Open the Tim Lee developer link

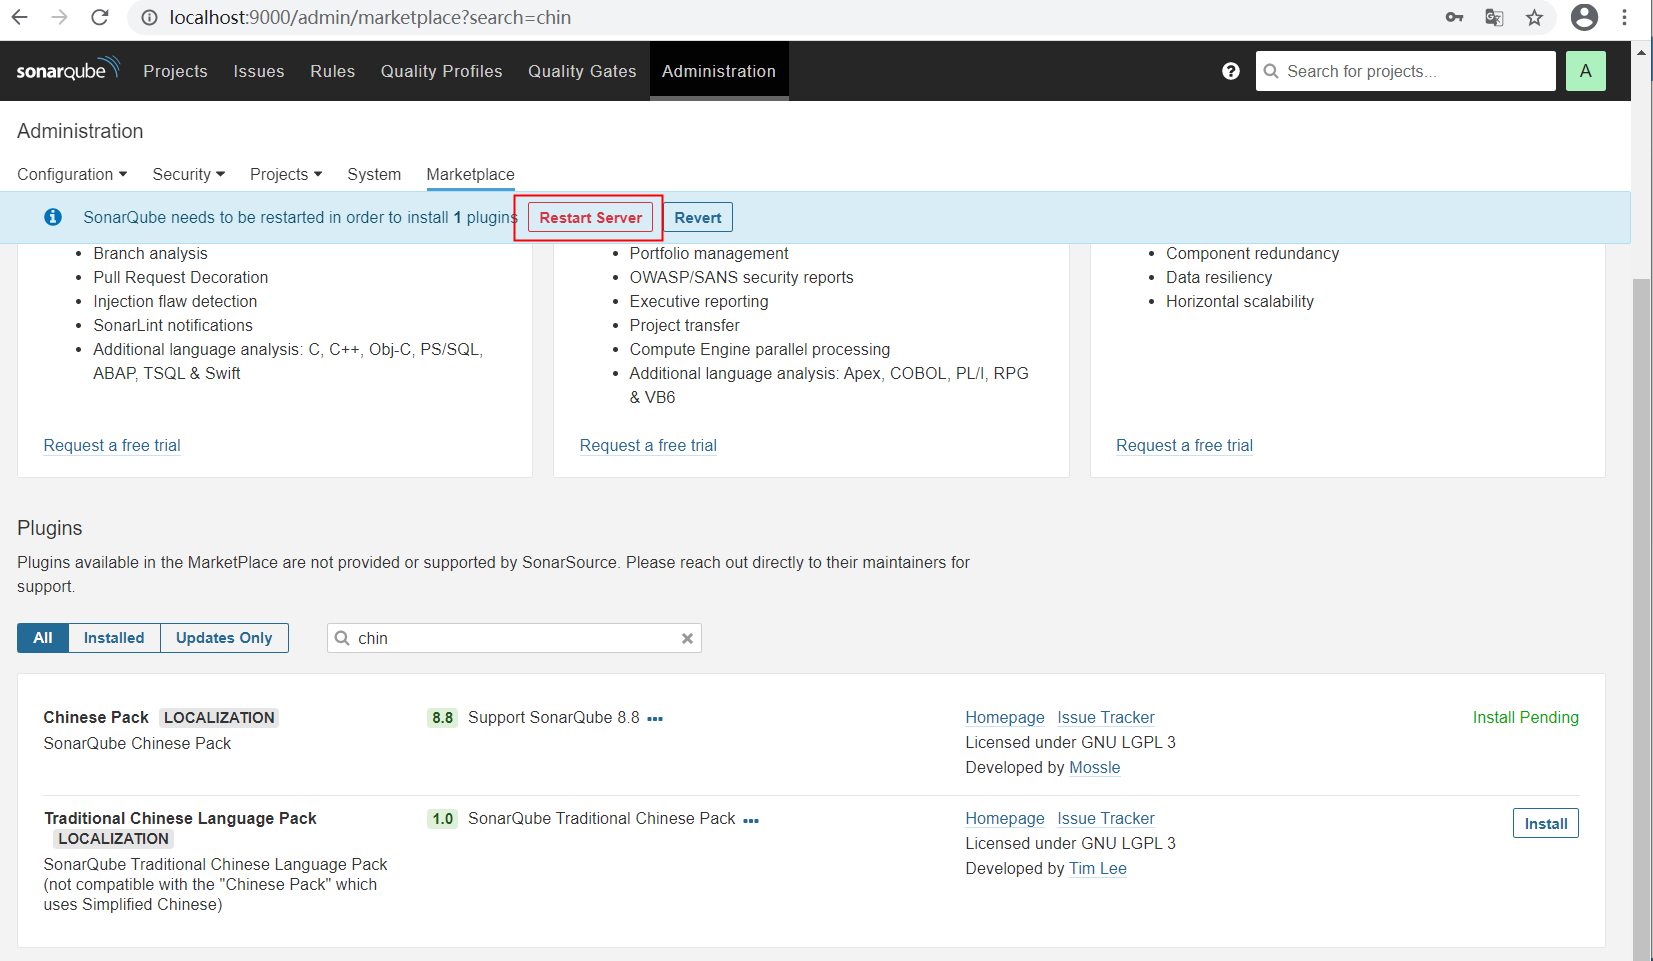pyautogui.click(x=1098, y=868)
